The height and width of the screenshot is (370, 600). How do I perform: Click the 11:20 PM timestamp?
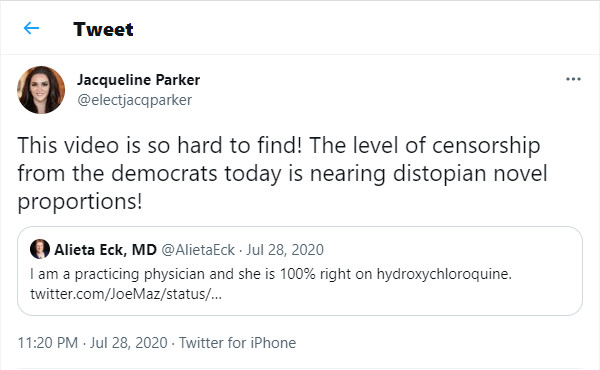(47, 343)
